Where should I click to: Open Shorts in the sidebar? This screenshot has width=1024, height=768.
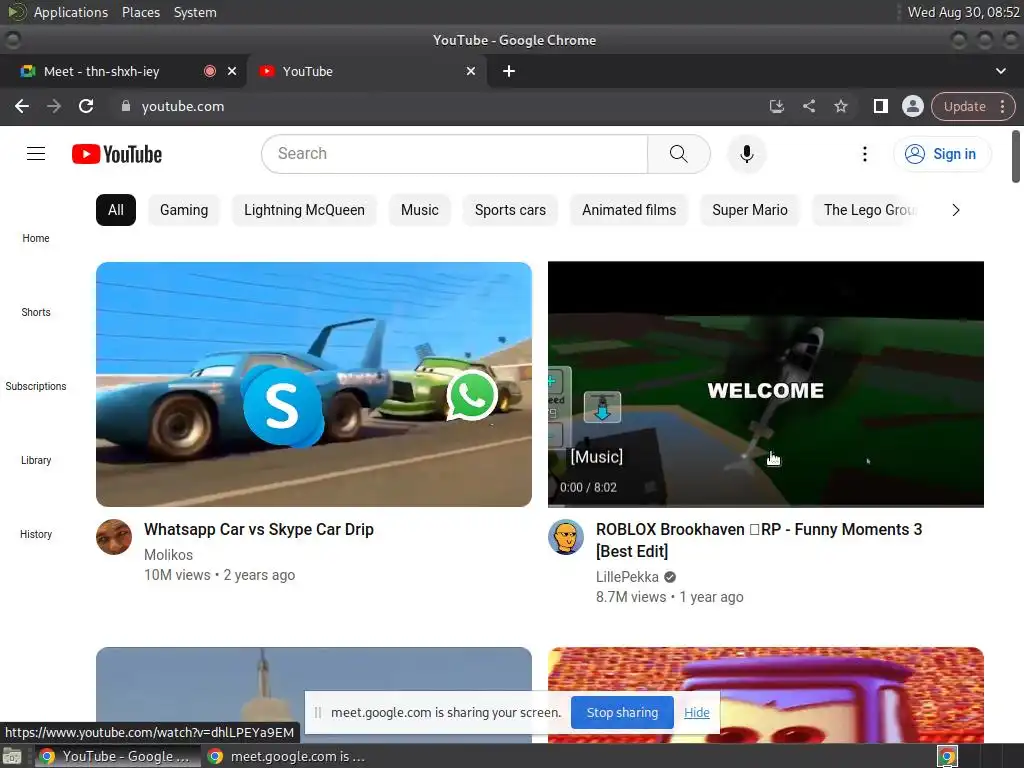(x=36, y=312)
